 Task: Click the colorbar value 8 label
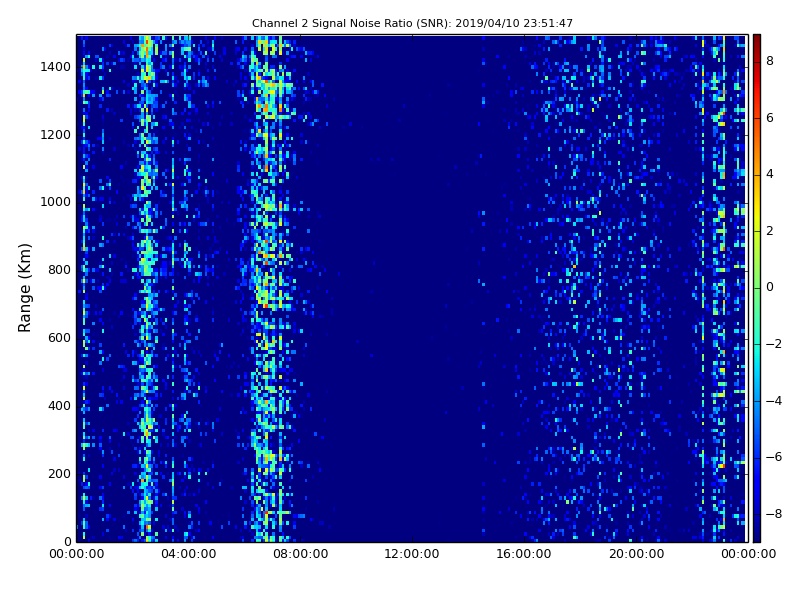pos(770,61)
